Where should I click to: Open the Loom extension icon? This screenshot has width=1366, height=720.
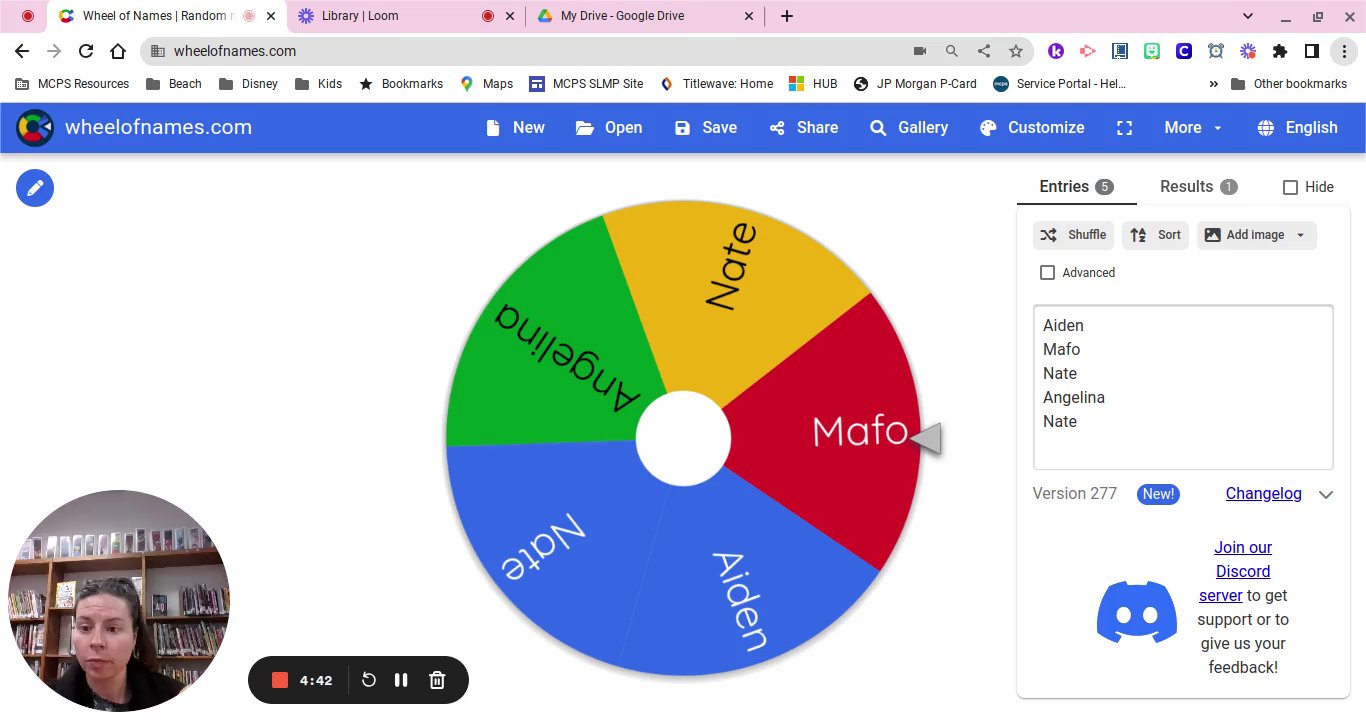click(1248, 51)
